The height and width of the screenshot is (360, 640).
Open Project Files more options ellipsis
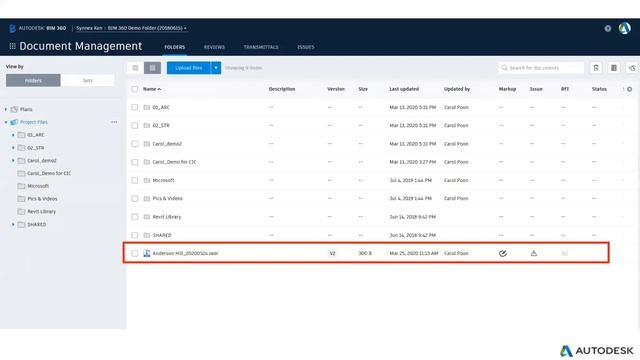[114, 122]
